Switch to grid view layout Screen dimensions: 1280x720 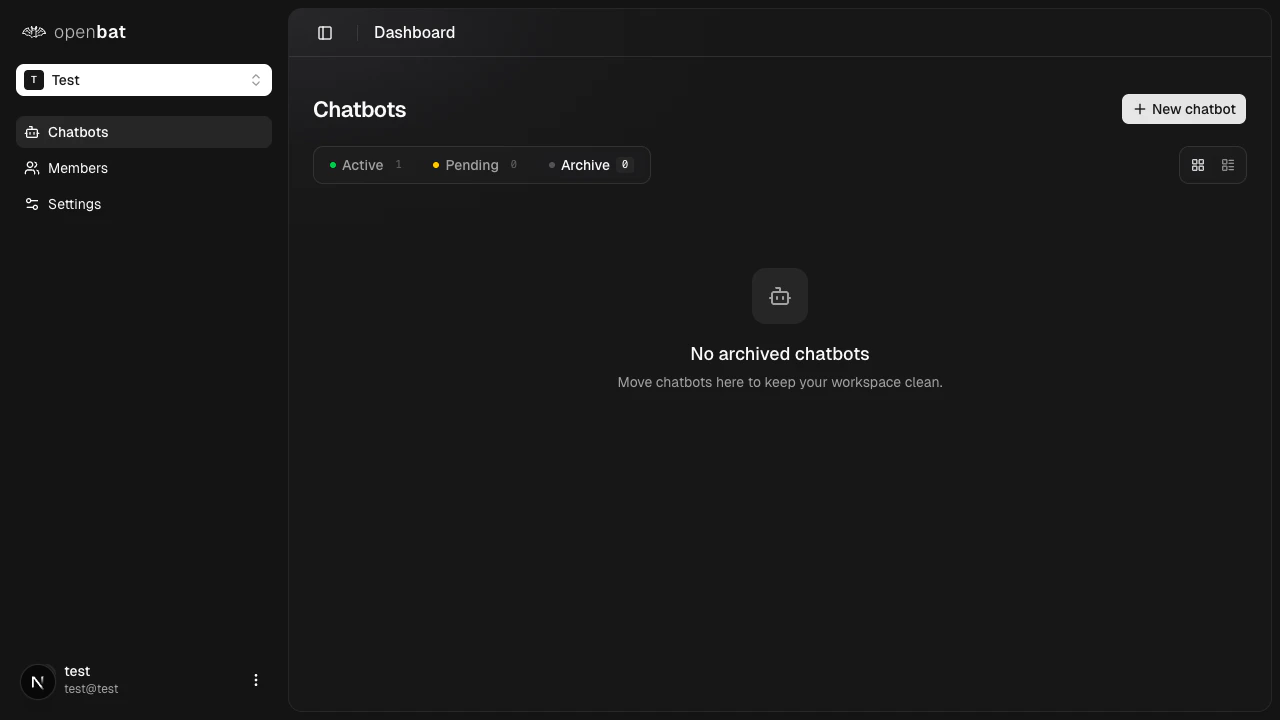point(1198,165)
